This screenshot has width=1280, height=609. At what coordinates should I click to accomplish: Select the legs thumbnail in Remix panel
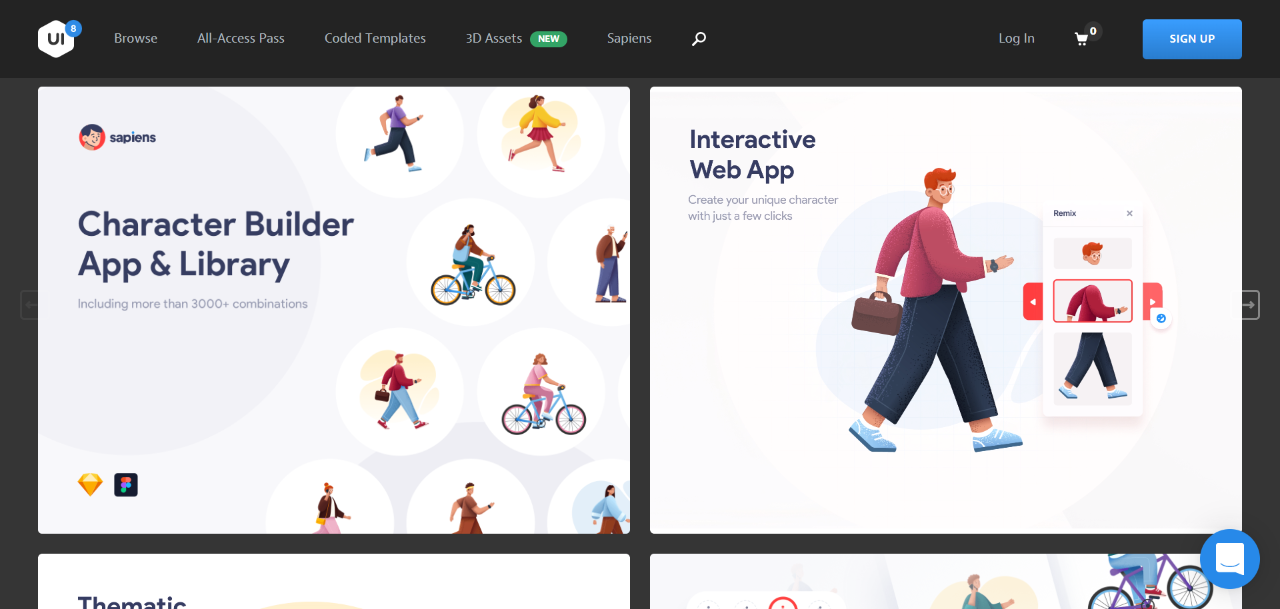pos(1092,368)
